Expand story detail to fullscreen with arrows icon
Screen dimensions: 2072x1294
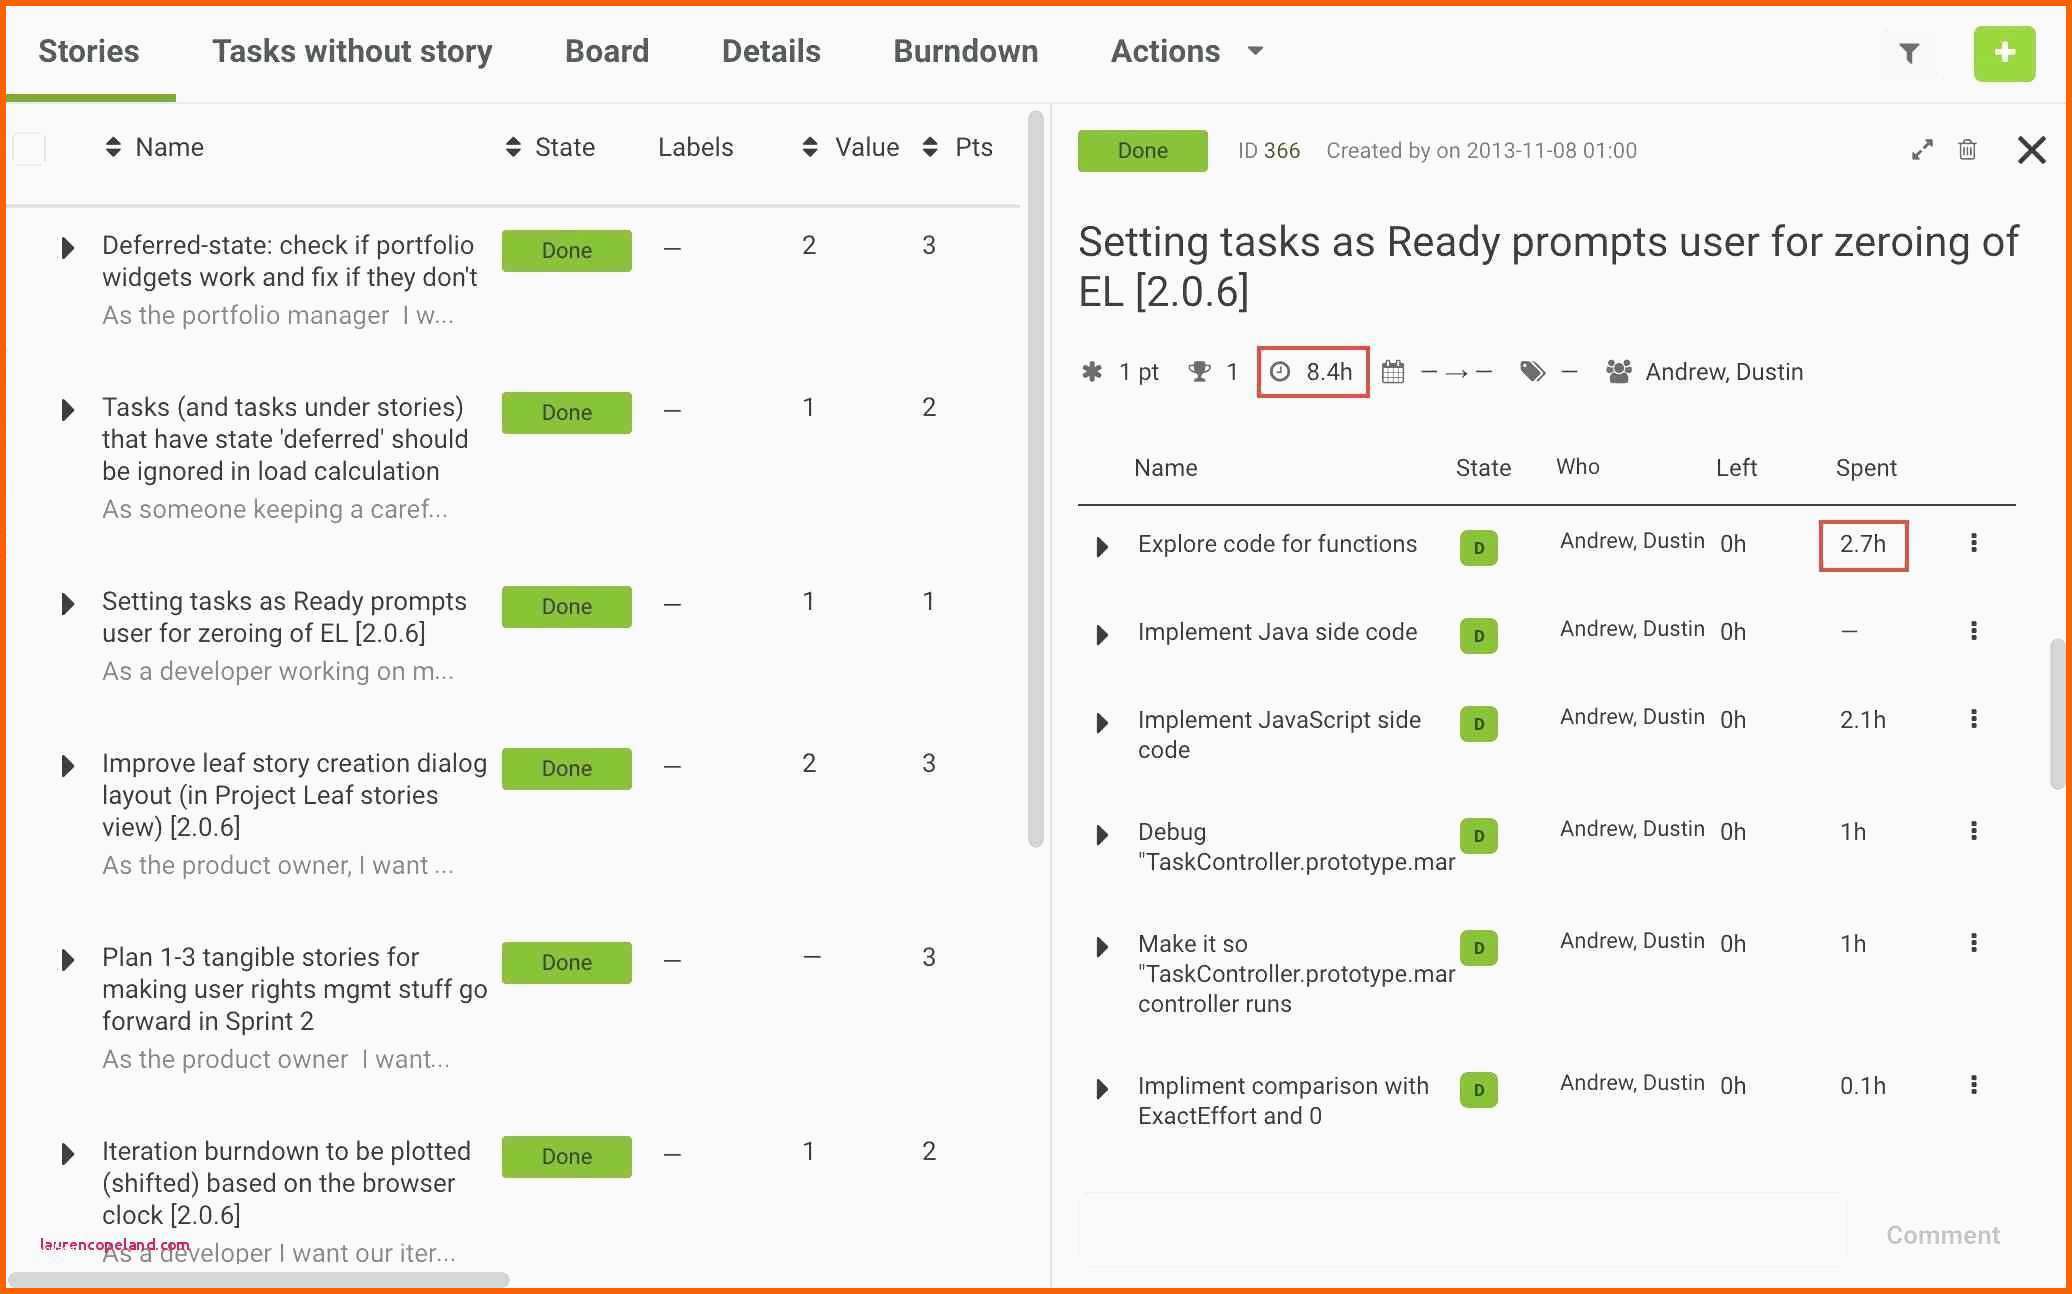tap(1922, 150)
